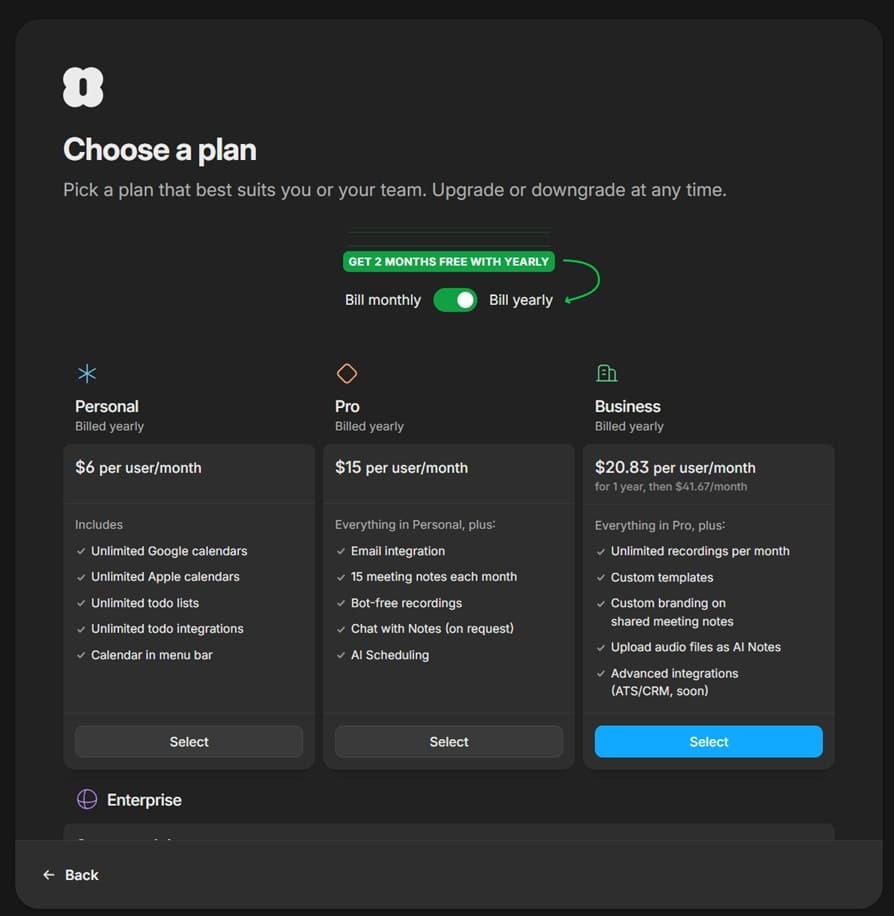Click the Business plan building icon

tap(606, 374)
